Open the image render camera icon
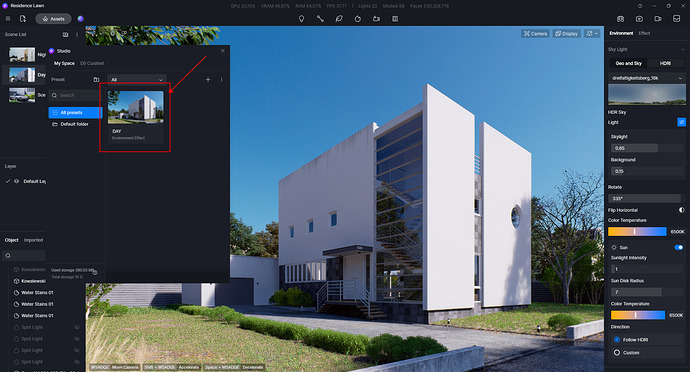 pyautogui.click(x=639, y=19)
